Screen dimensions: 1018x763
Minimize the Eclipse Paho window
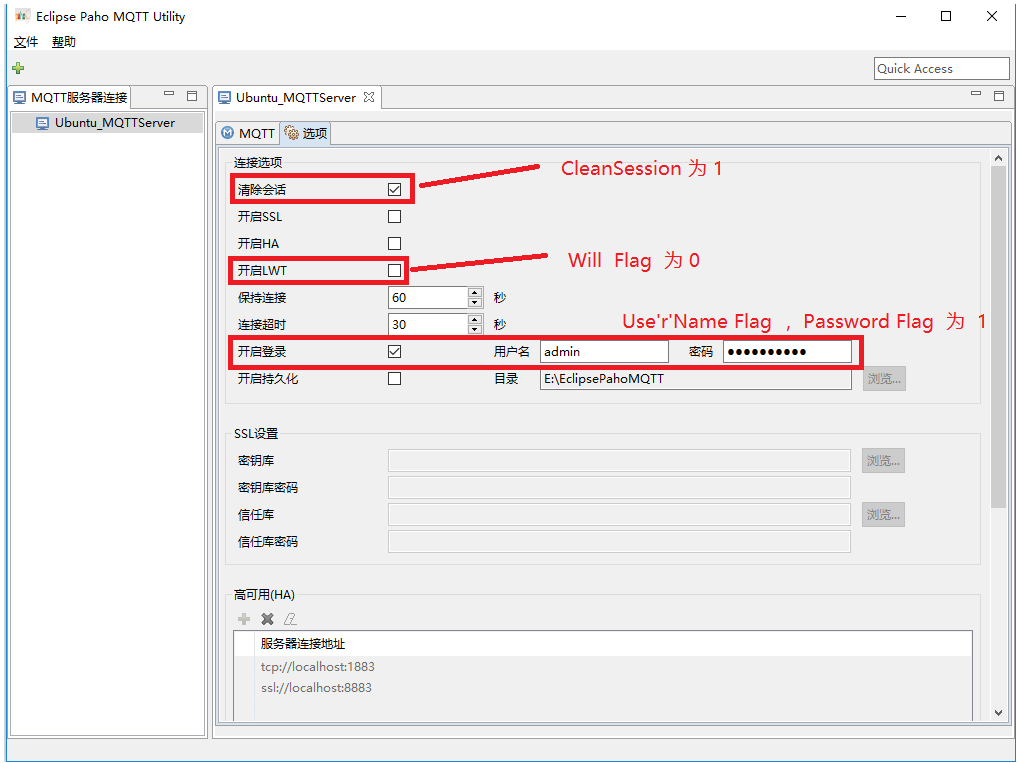click(901, 16)
